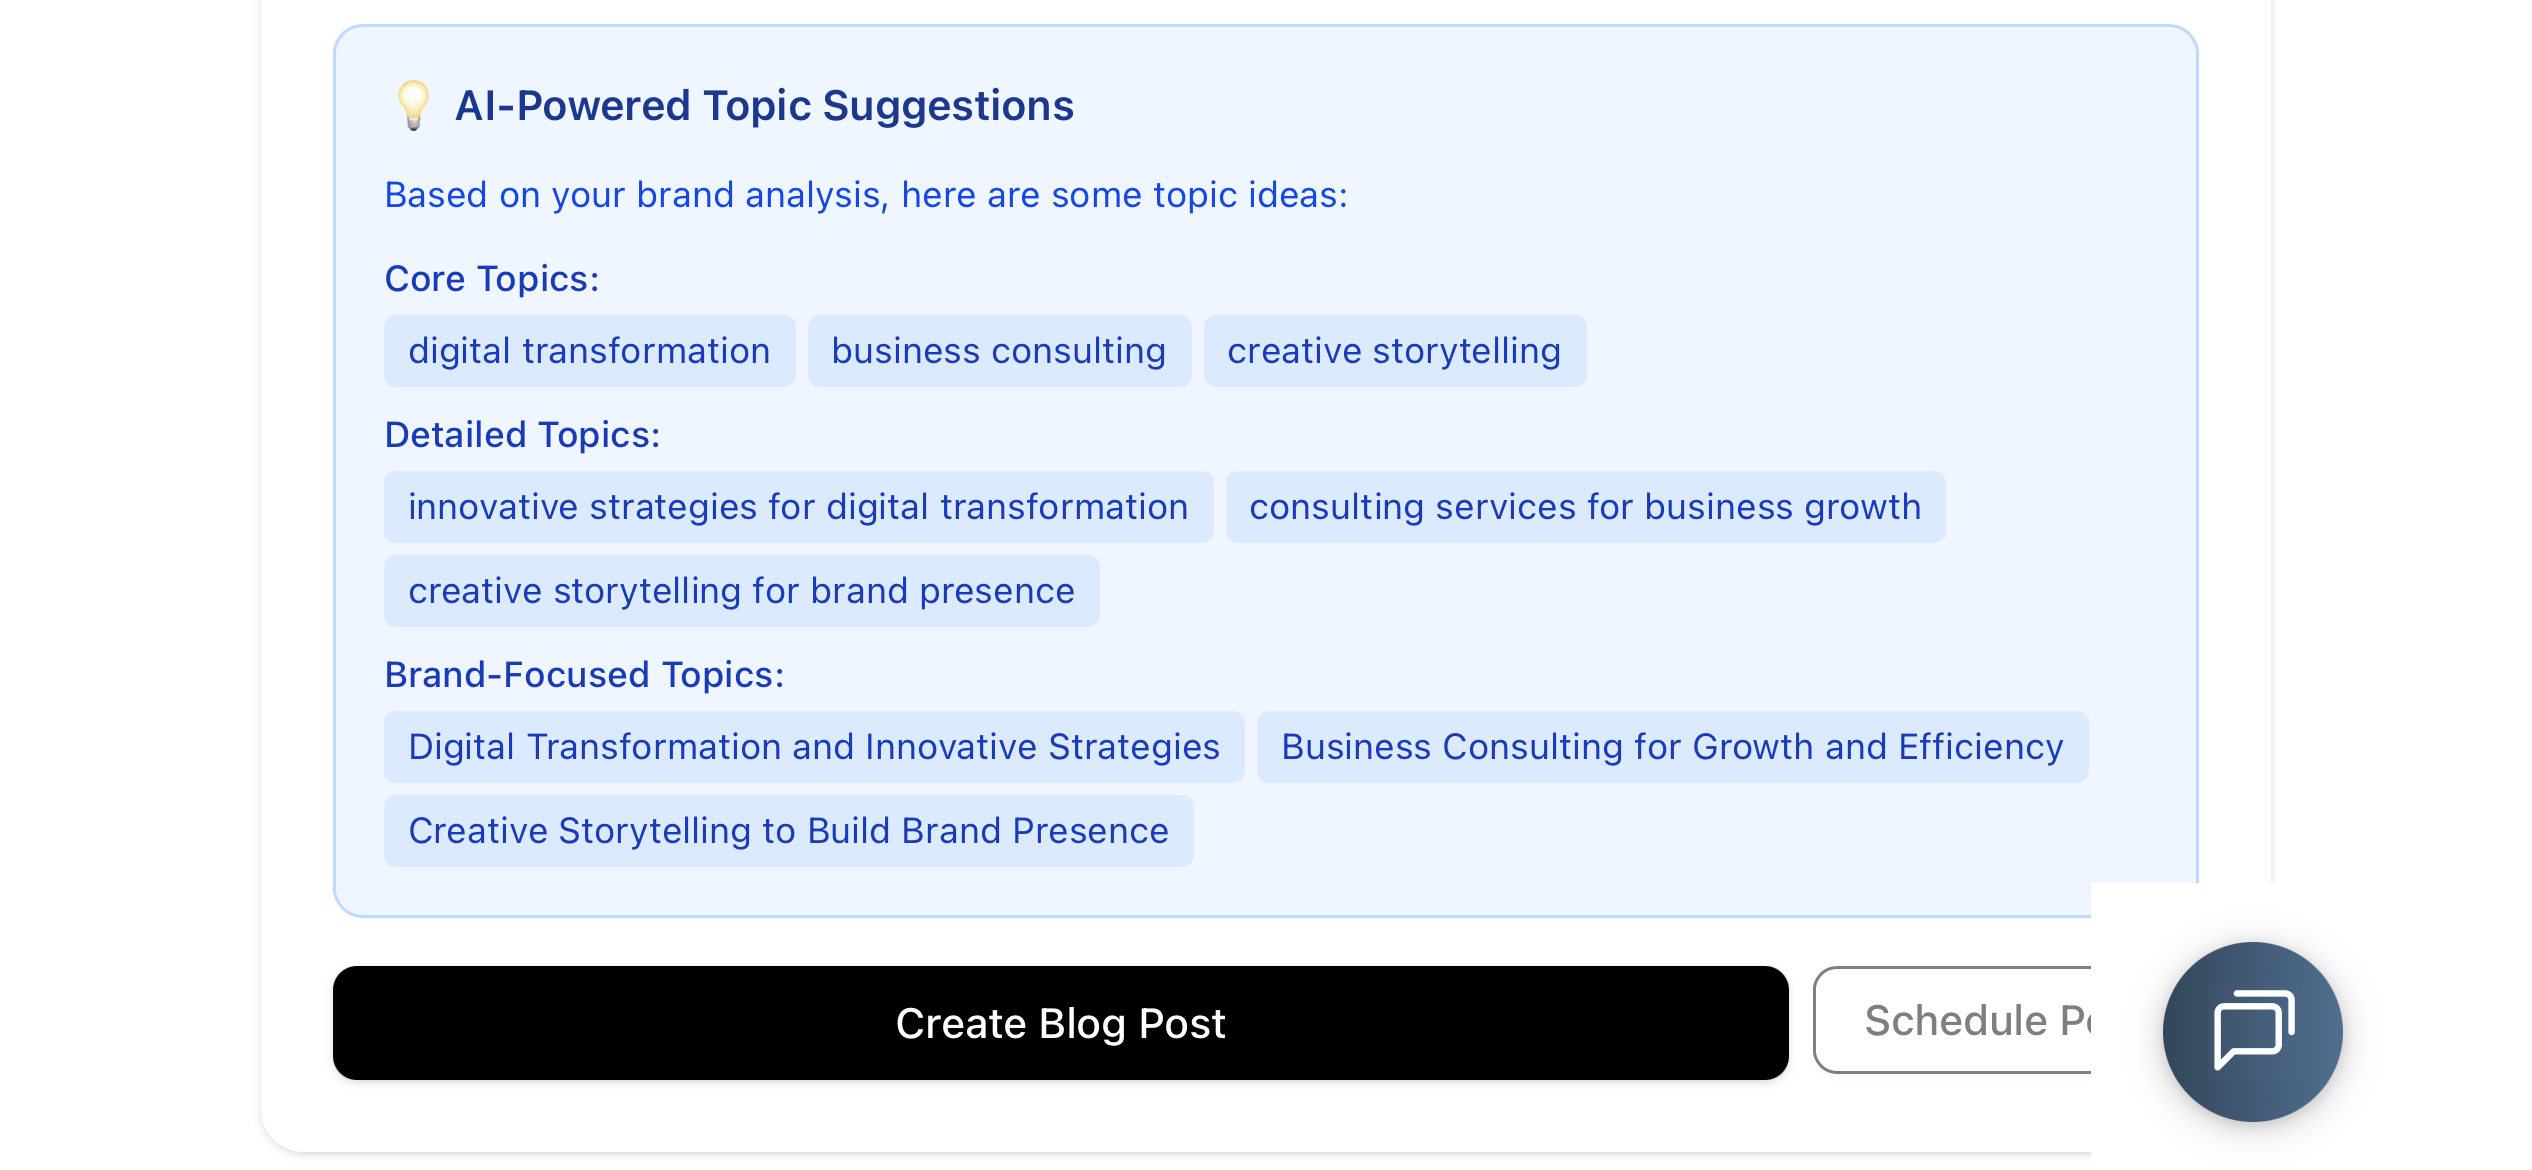Click the 'AI-Powered Topic Suggestions' heading
Image resolution: width=2532 pixels, height=1170 pixels.
764,106
